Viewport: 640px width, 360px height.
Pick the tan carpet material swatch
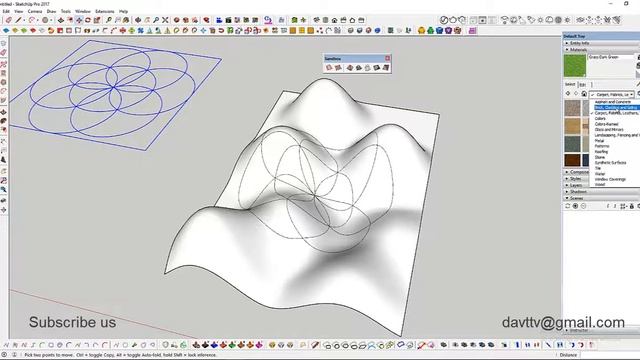click(x=572, y=126)
